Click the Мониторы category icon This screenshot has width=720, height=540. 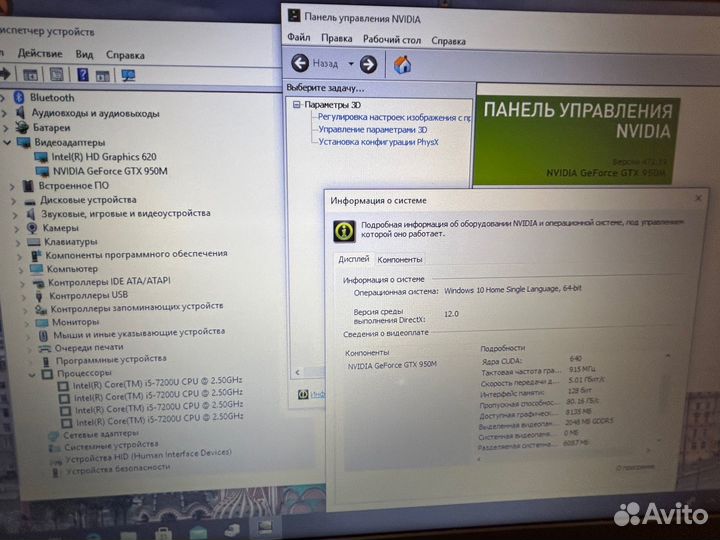click(42, 322)
